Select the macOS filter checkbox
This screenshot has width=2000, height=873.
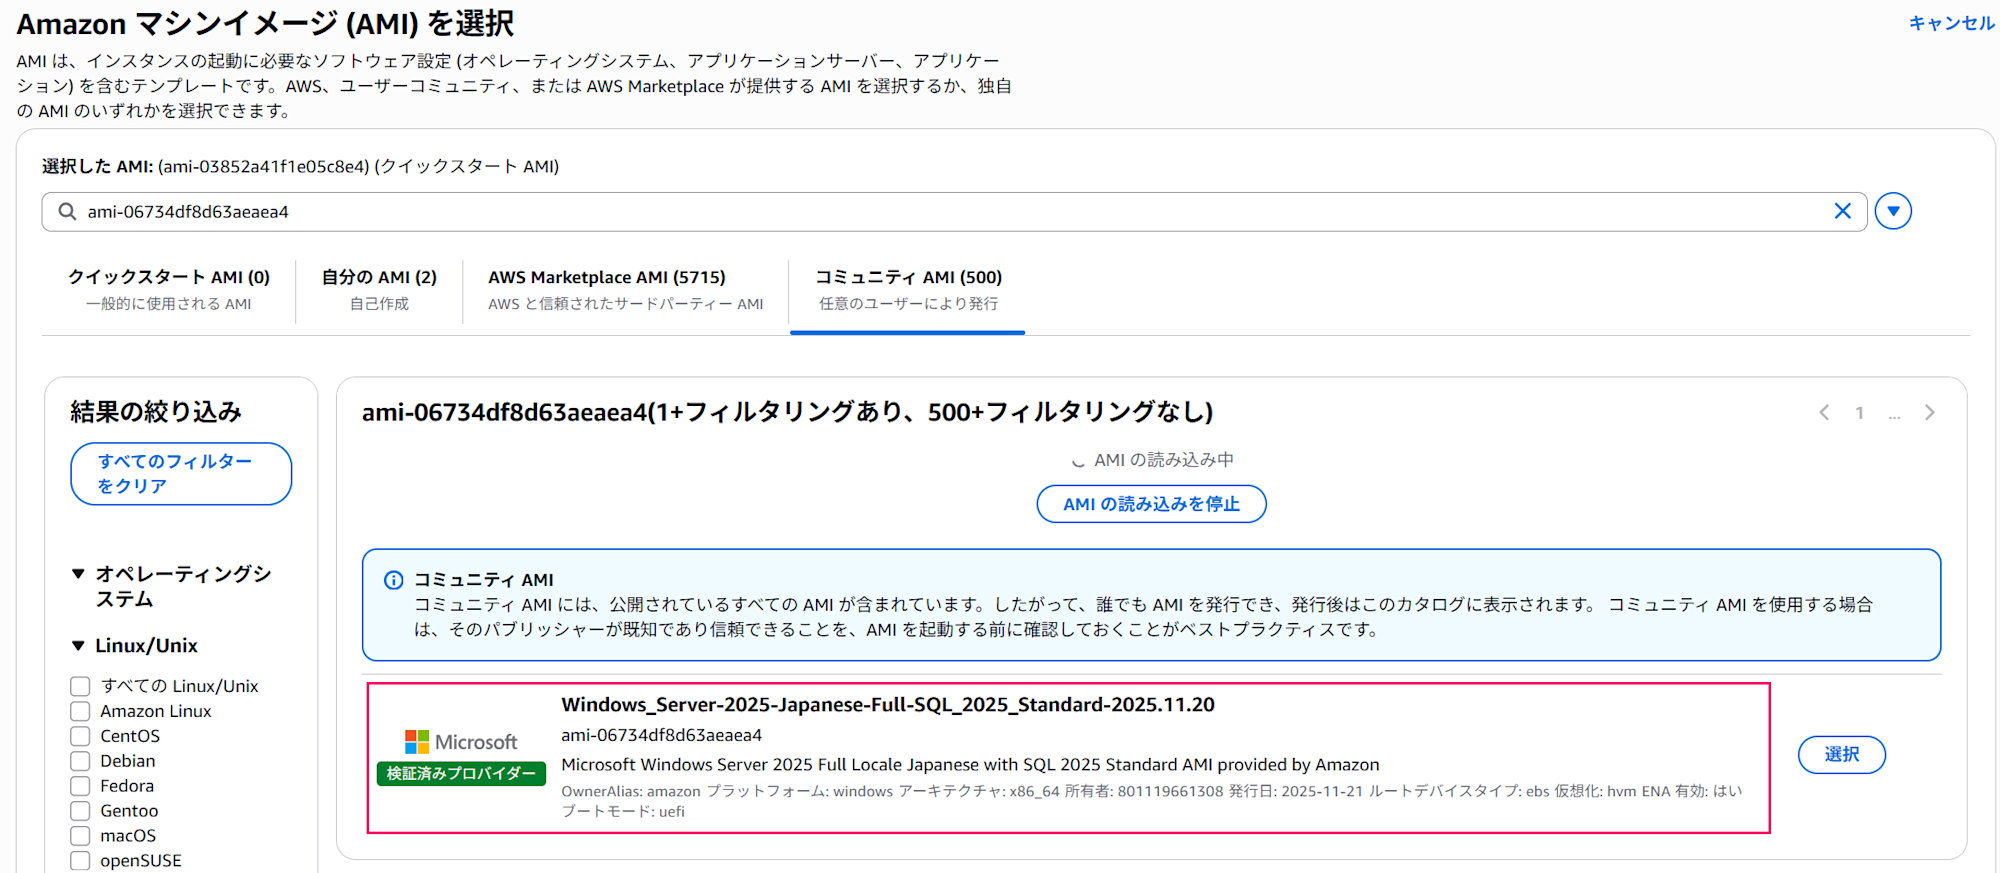80,836
